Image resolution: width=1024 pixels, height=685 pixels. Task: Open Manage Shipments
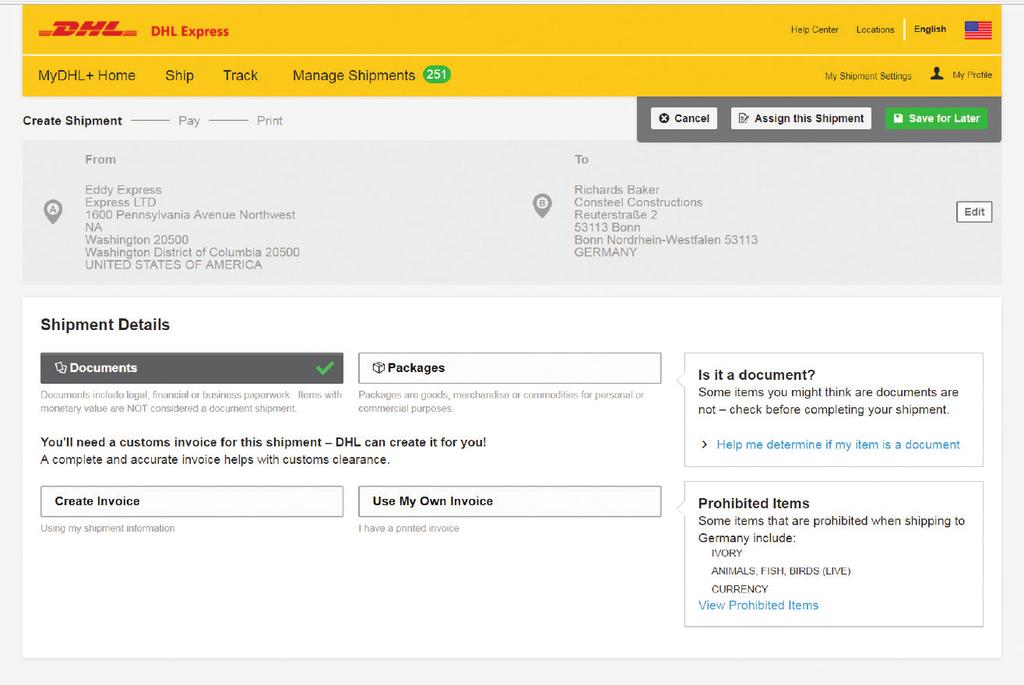tap(354, 75)
